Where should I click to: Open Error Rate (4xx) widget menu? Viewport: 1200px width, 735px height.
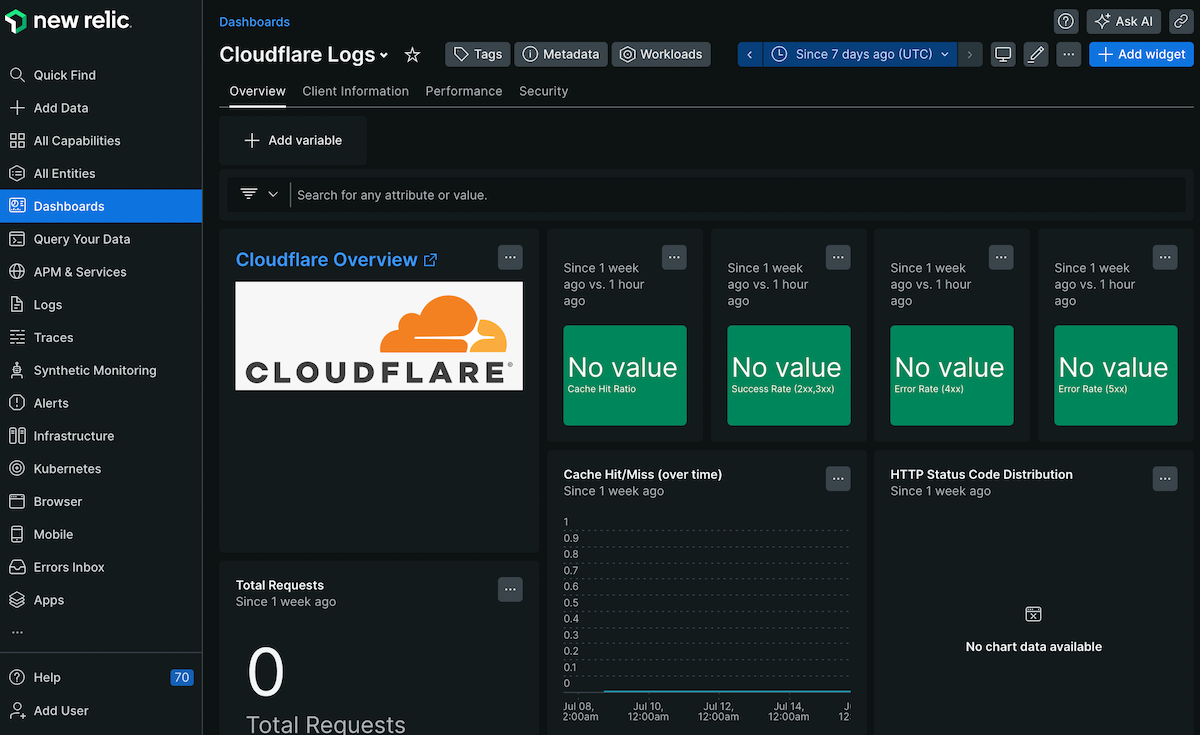pyautogui.click(x=1001, y=257)
